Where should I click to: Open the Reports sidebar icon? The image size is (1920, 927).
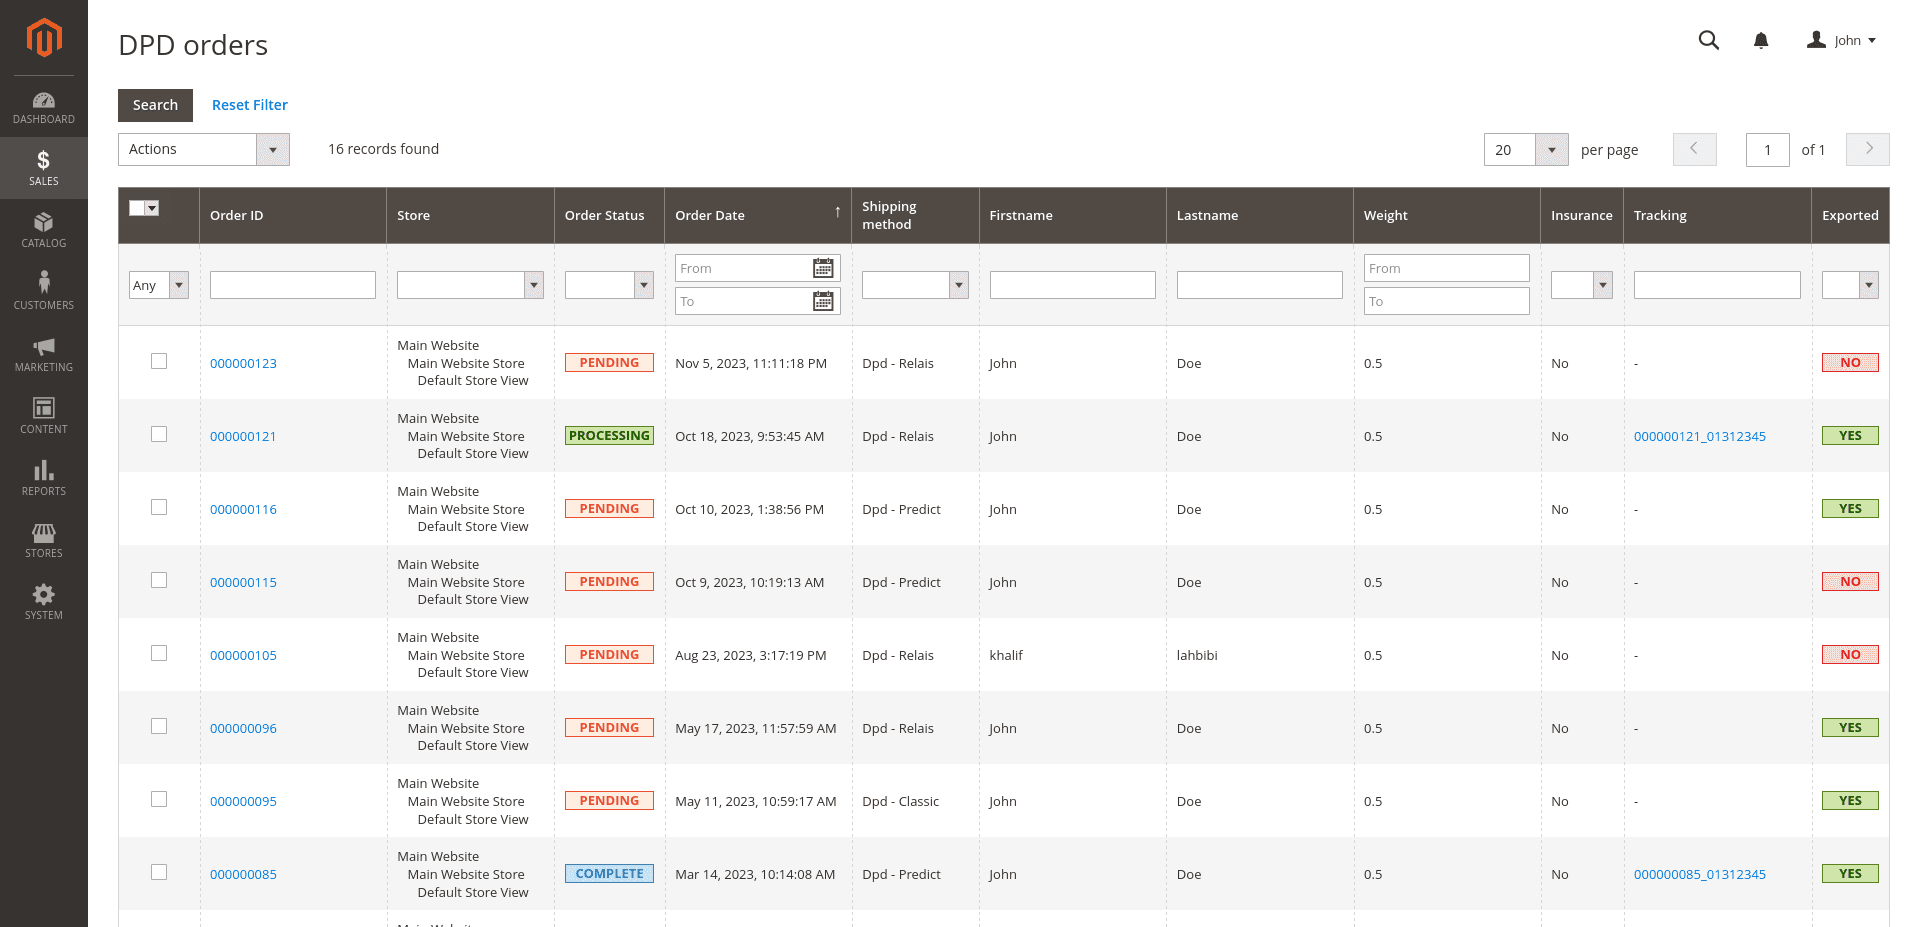click(x=43, y=470)
